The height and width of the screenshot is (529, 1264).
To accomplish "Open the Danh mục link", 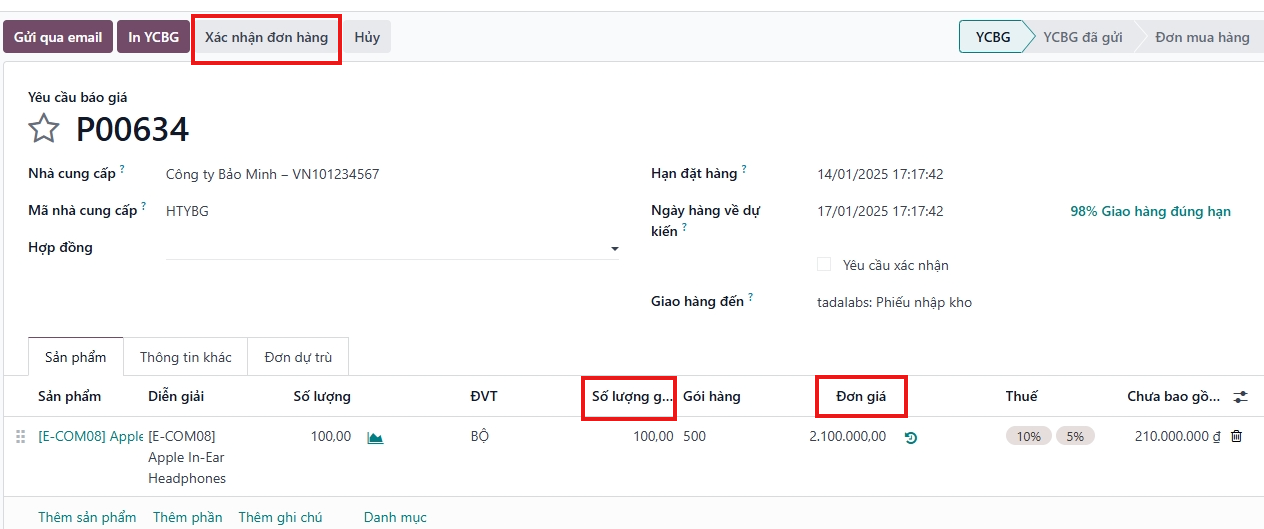I will 395,517.
